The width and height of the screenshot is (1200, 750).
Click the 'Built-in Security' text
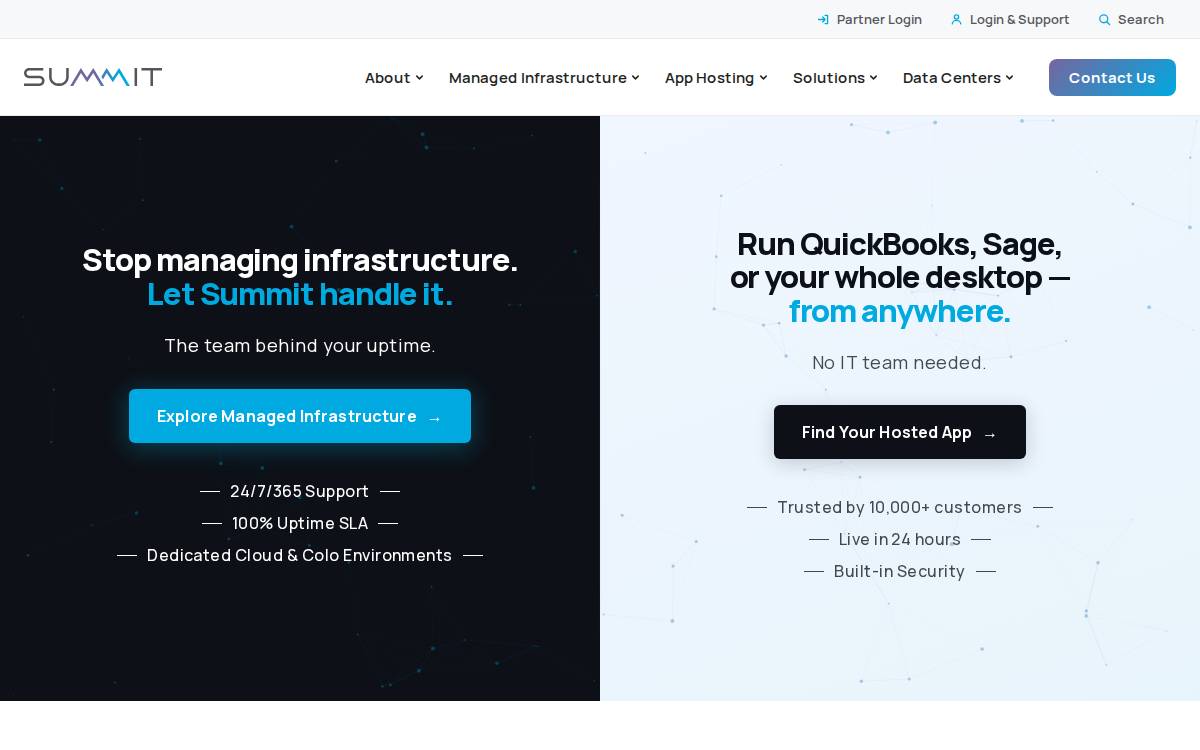point(899,571)
